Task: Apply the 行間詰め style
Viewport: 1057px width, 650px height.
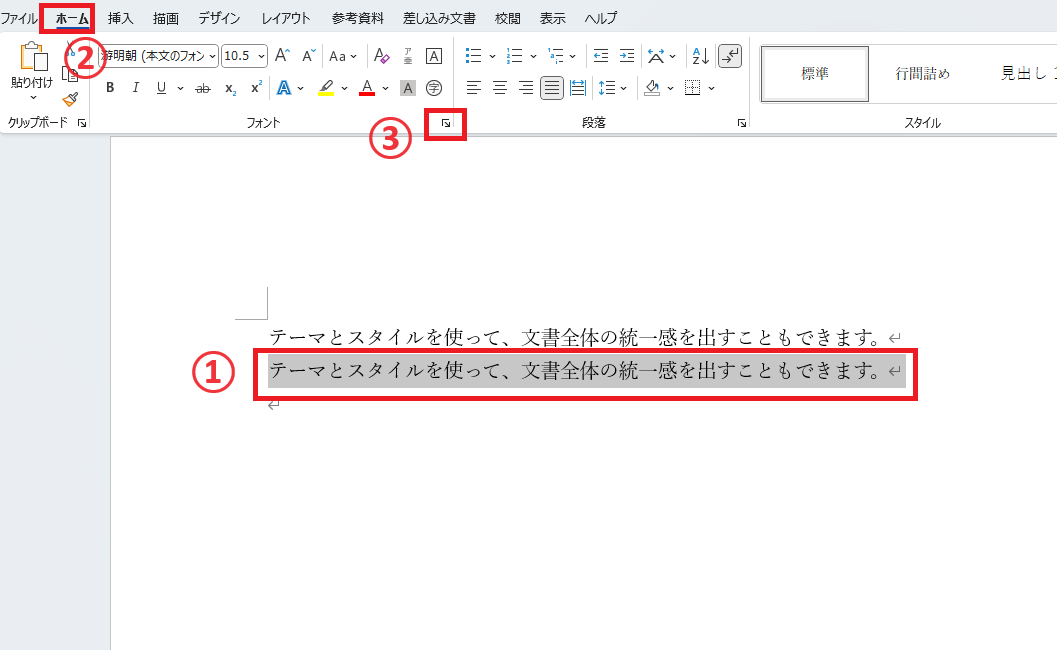Action: tap(922, 73)
